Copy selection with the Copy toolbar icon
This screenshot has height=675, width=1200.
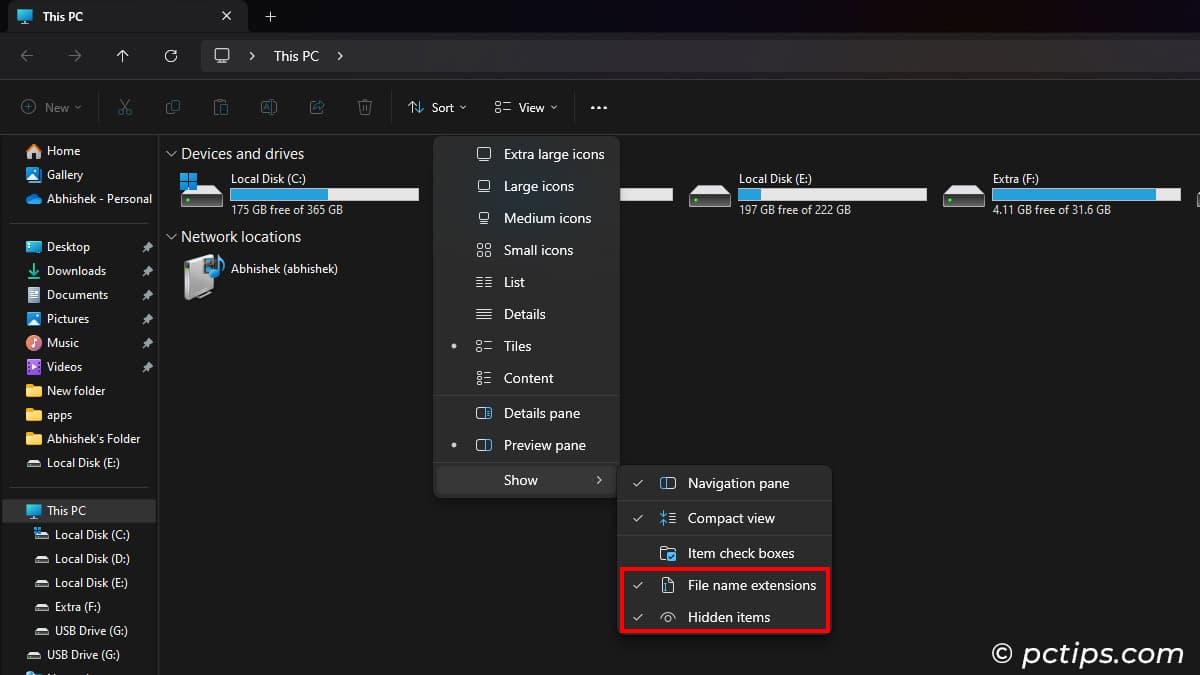(x=172, y=107)
